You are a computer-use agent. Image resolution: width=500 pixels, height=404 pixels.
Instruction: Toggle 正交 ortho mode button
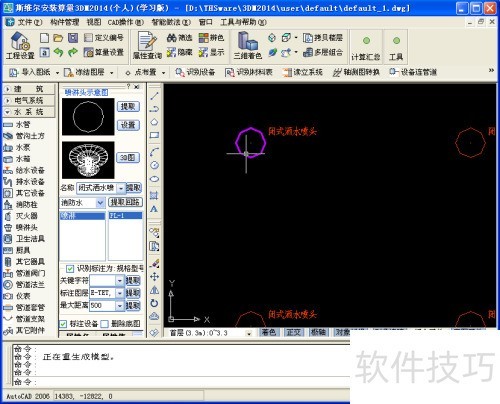point(294,332)
